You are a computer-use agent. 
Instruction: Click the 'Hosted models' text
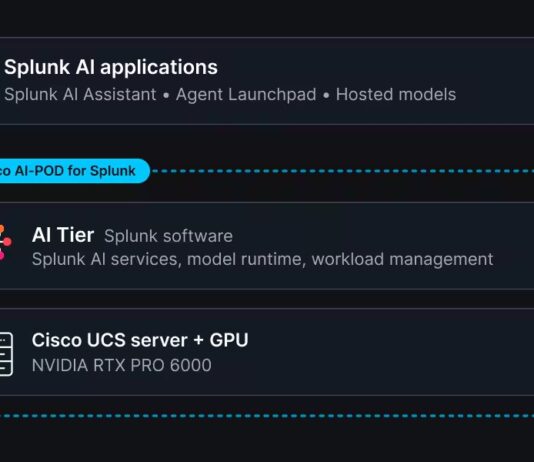396,94
